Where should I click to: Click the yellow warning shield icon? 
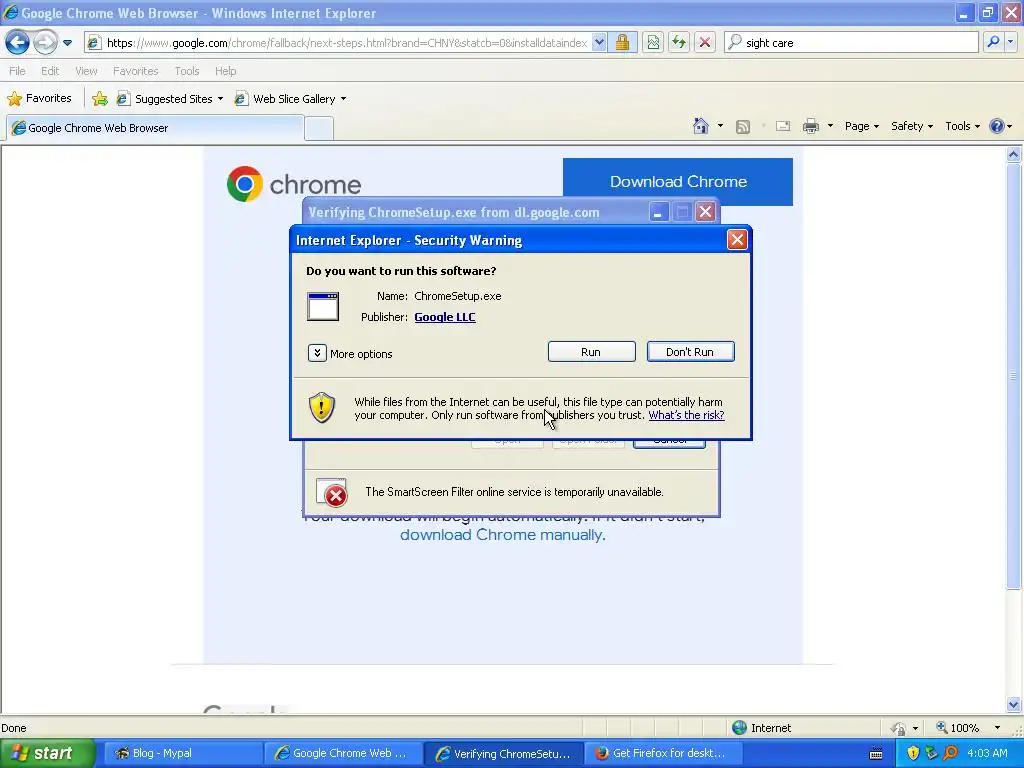coord(322,408)
